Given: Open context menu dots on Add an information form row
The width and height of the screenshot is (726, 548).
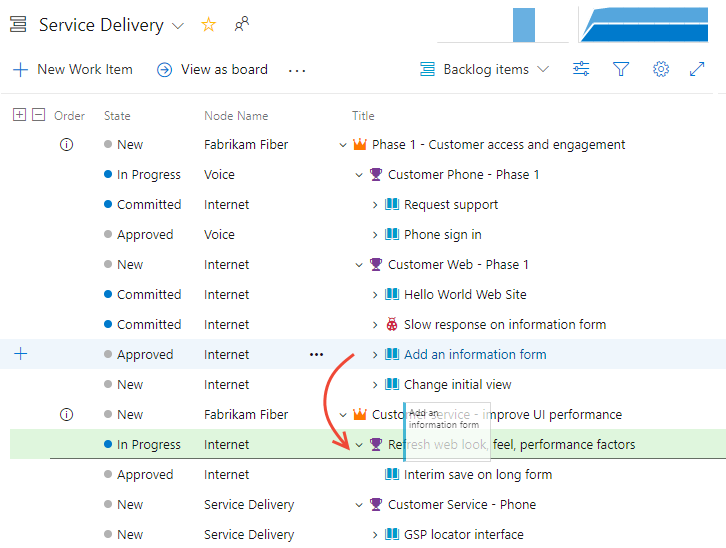Looking at the screenshot, I should click(316, 355).
